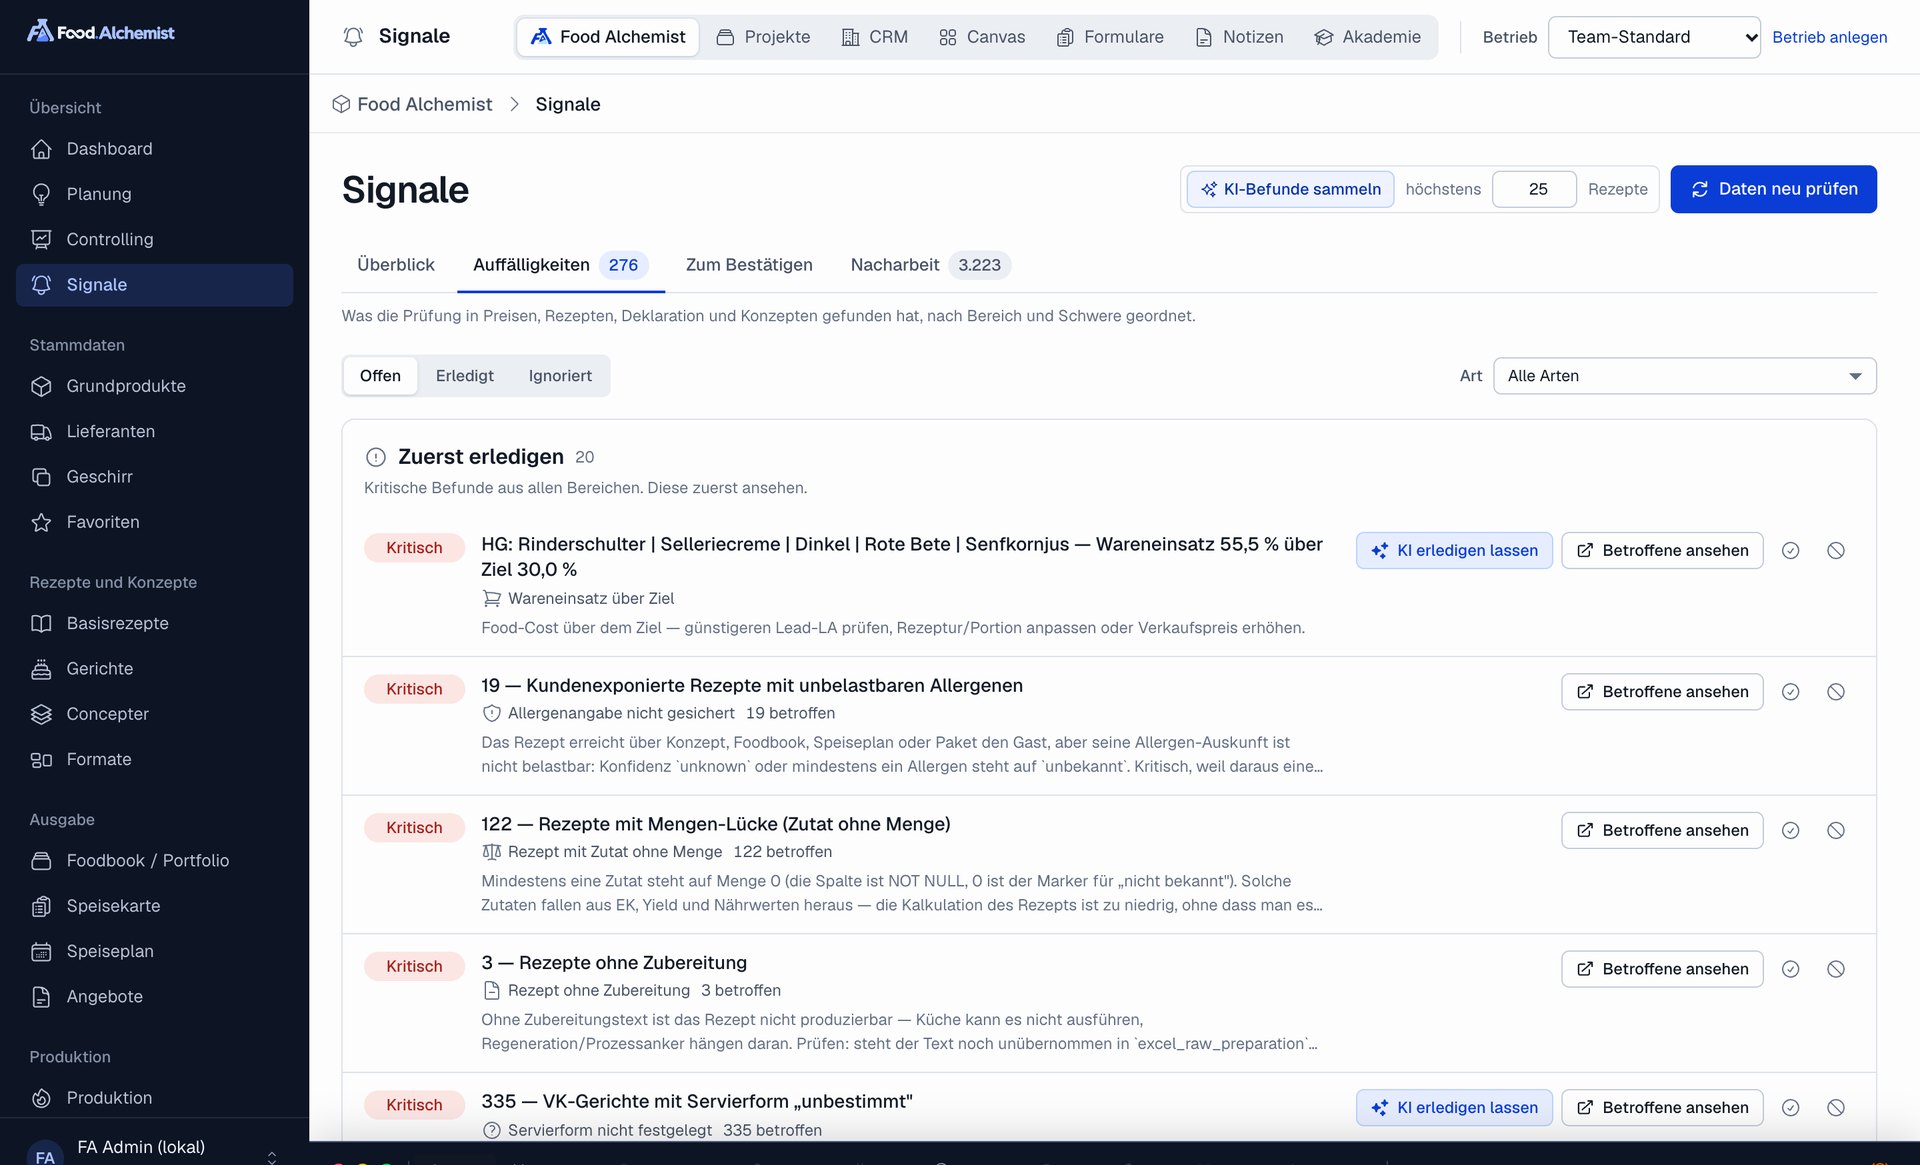
Task: Click Food Alchemist in the breadcrumb
Action: (412, 104)
